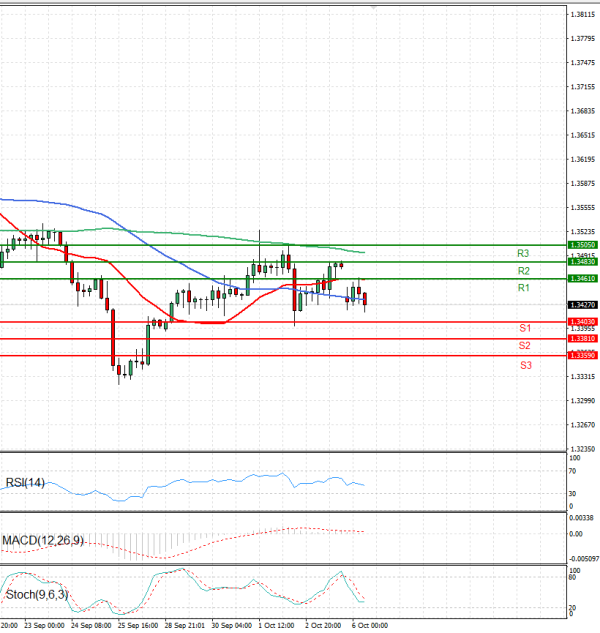Click the 1.33590 red price tag
Viewport: 600px width, 633px height.
click(x=582, y=355)
